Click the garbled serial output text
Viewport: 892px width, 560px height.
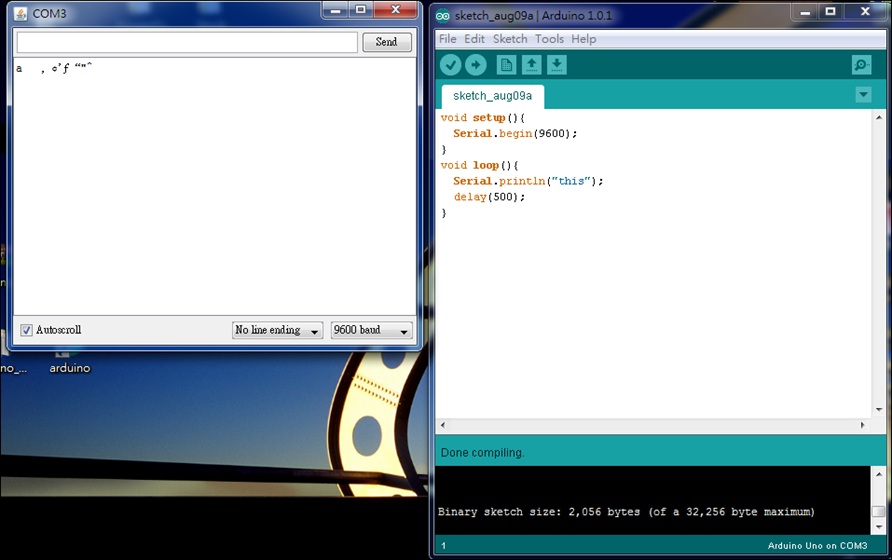click(x=54, y=68)
